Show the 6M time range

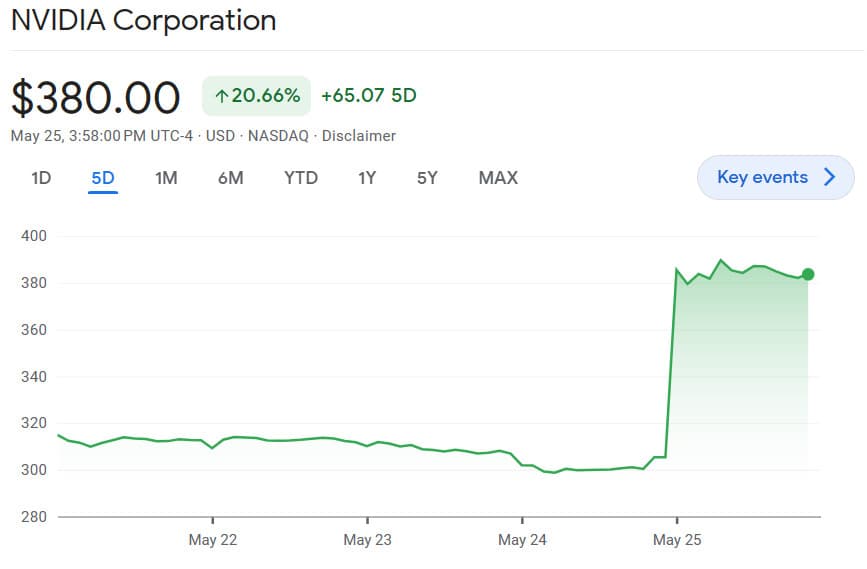(230, 178)
